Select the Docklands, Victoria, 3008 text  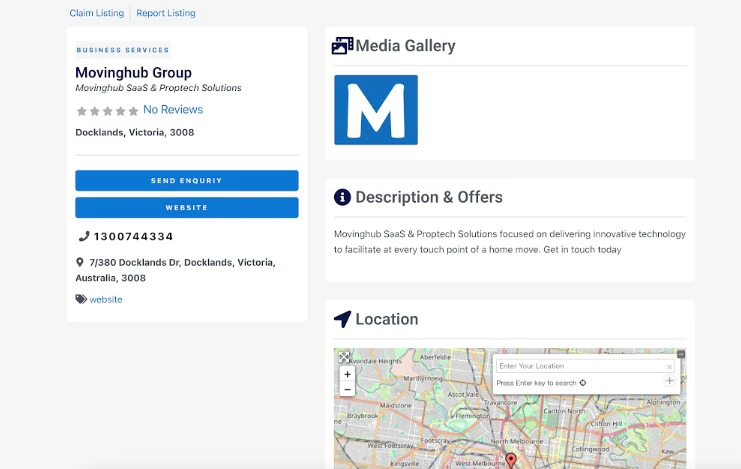[x=135, y=132]
